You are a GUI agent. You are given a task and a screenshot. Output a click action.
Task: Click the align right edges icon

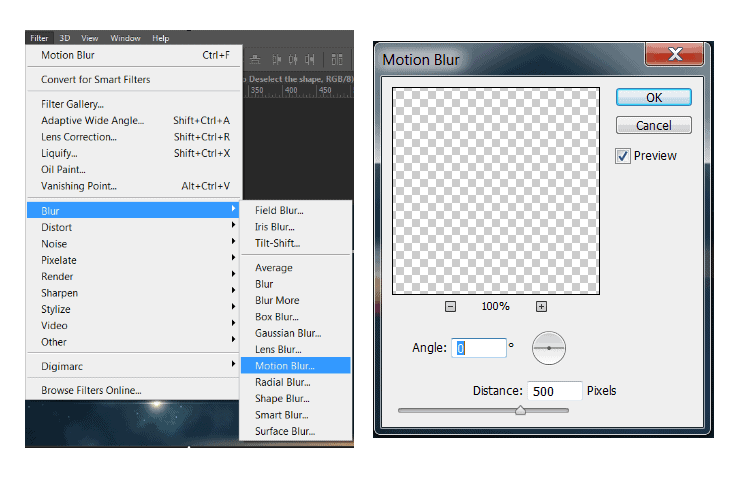pos(310,59)
